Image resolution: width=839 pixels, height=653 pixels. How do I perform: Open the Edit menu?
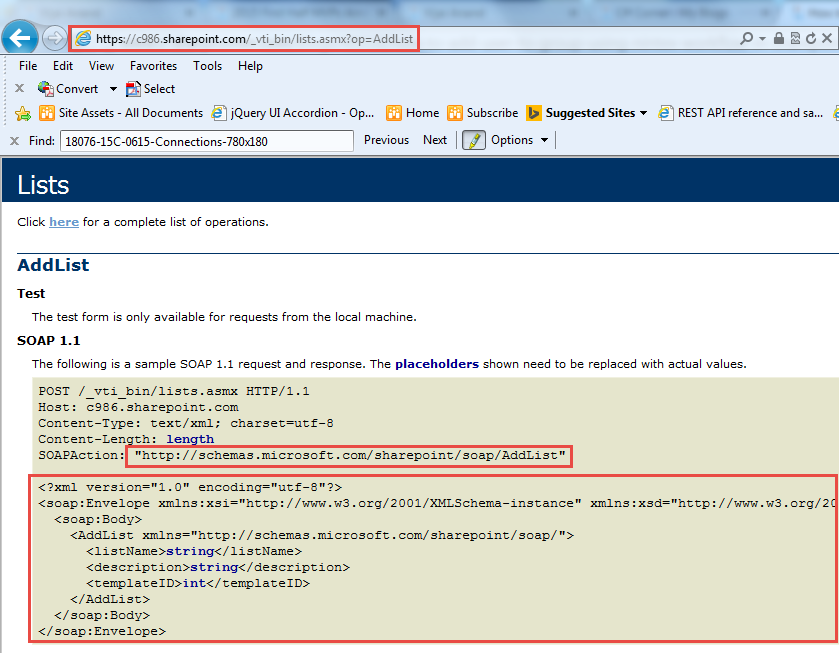(63, 66)
